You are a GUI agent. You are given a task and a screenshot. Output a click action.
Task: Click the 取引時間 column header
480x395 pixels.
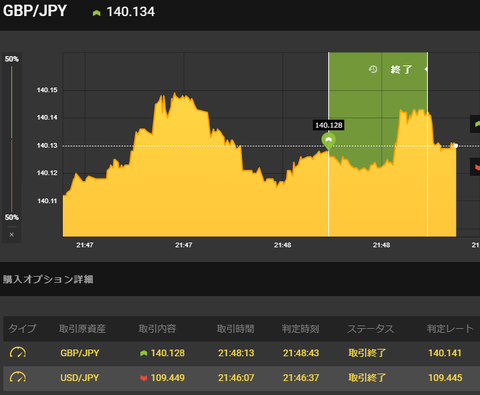click(x=236, y=329)
